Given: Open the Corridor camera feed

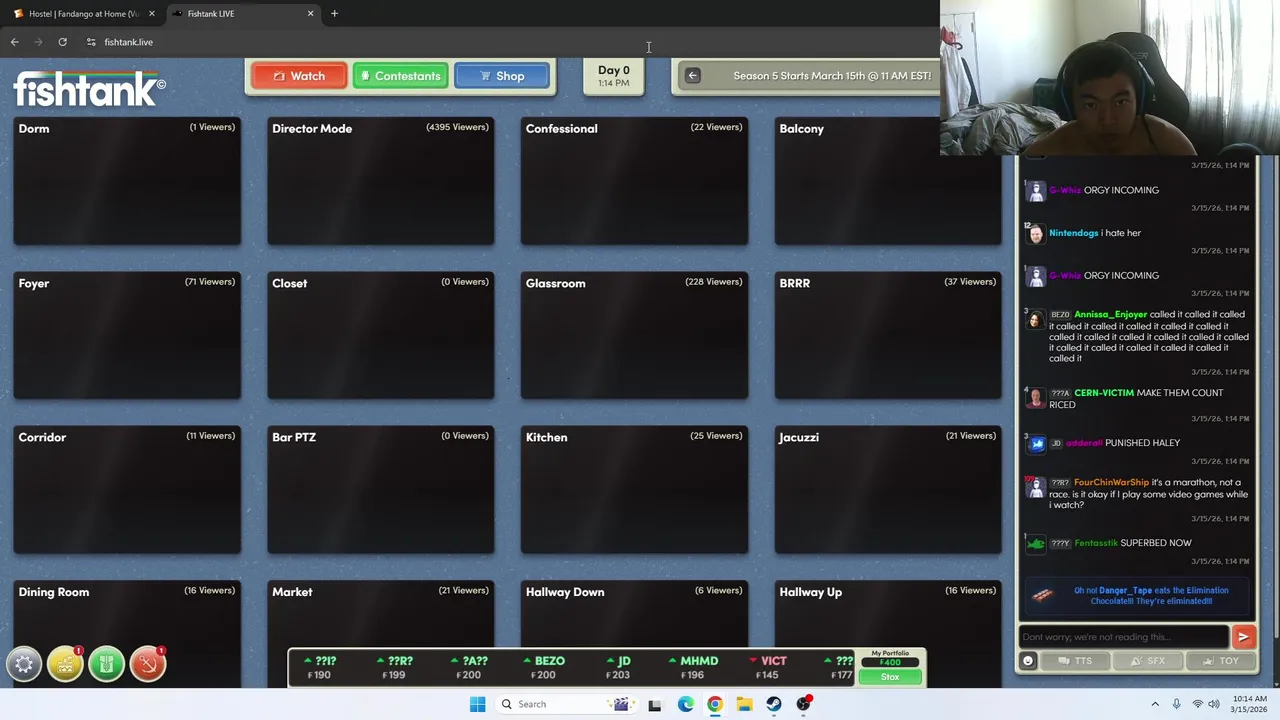Looking at the screenshot, I should click(x=127, y=490).
